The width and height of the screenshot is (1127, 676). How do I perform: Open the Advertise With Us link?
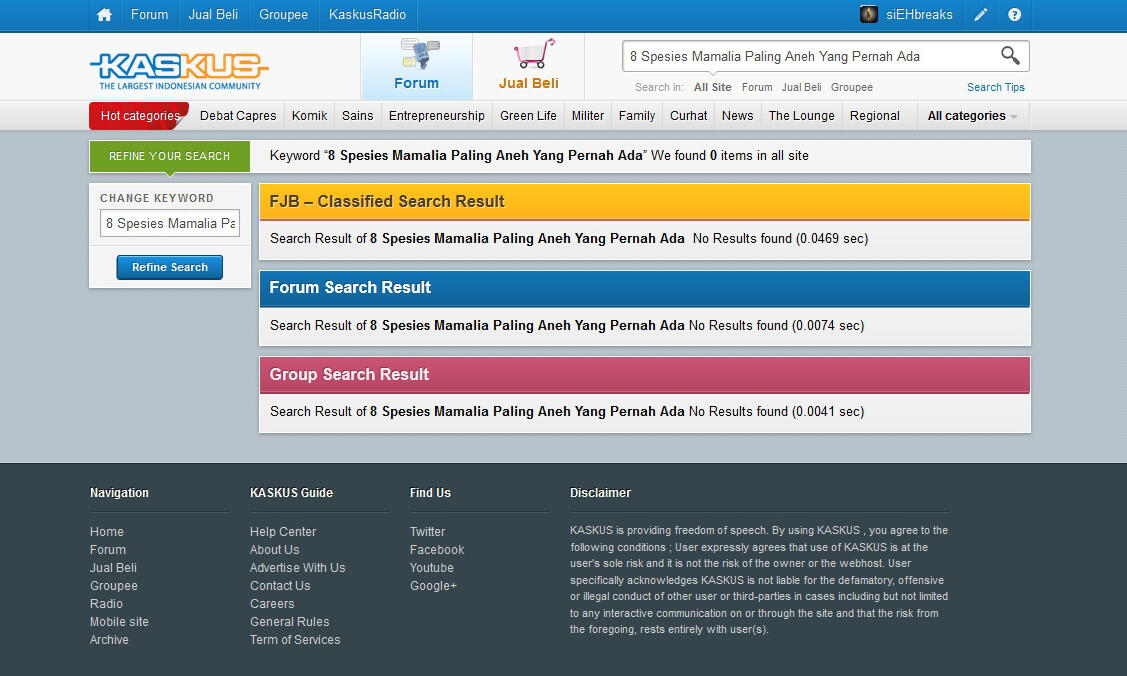(x=298, y=568)
